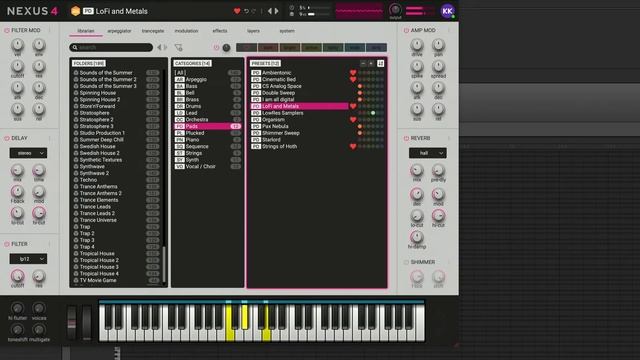Select the green color tag filter
This screenshot has width=640, height=360.
pos(333,48)
